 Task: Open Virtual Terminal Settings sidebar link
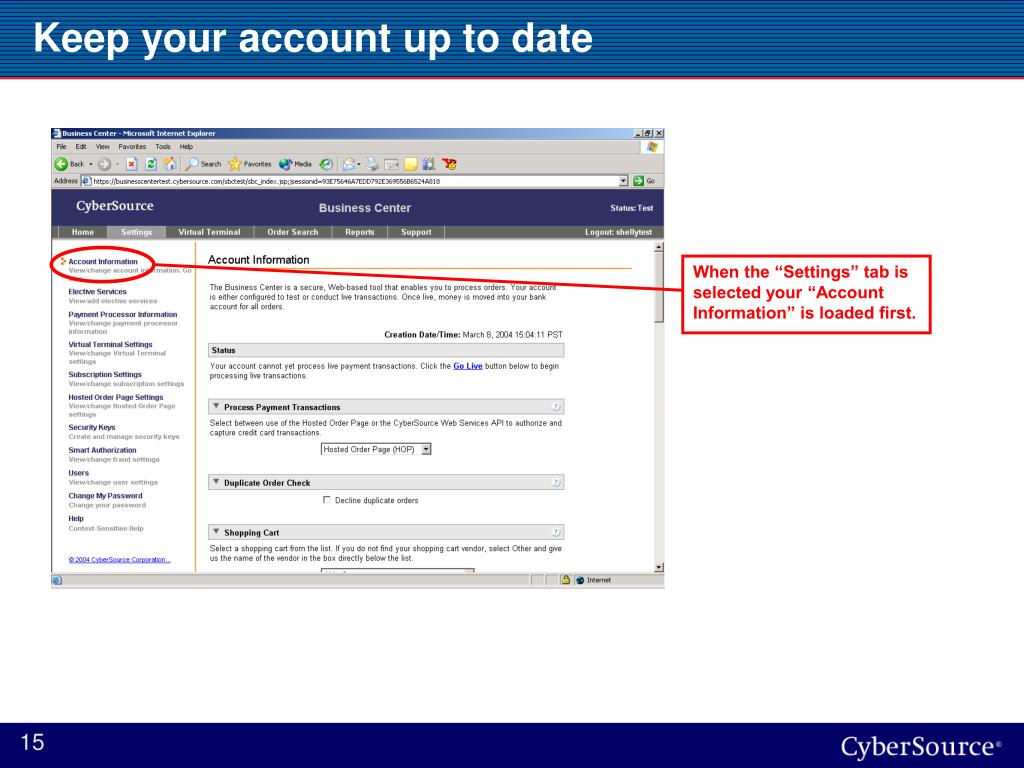(x=110, y=344)
